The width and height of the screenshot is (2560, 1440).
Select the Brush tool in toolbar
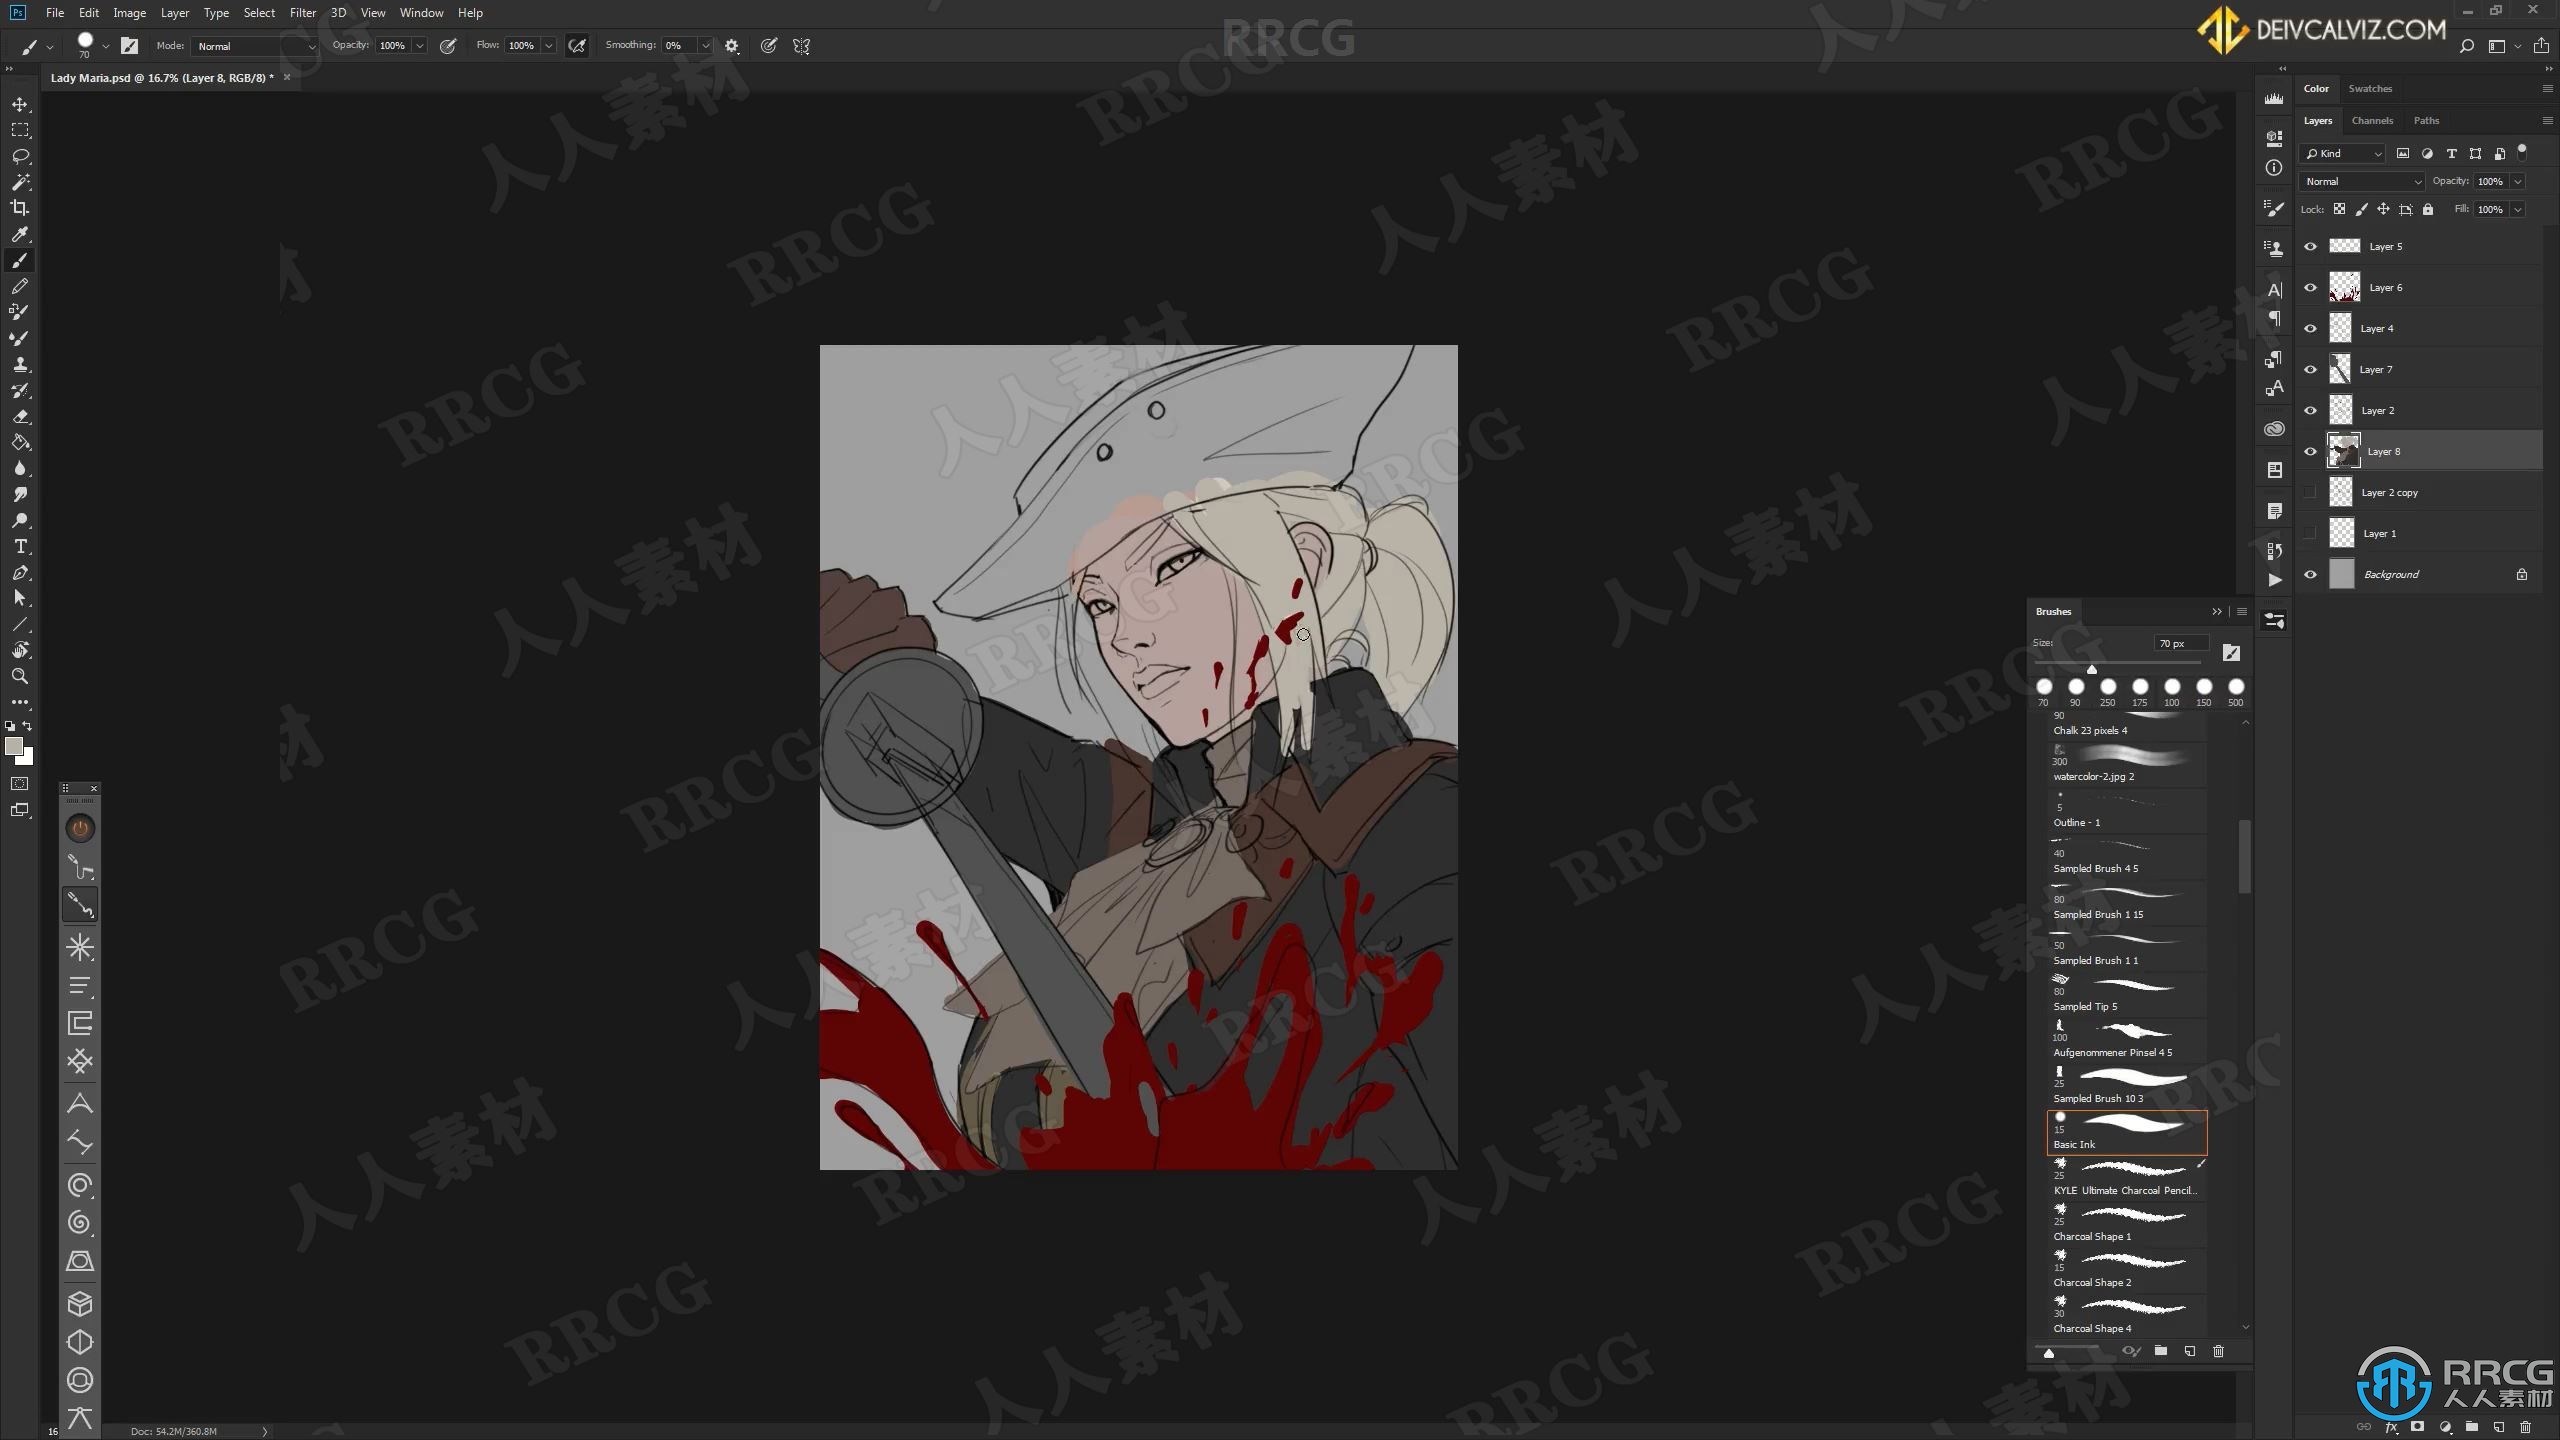coord(20,260)
